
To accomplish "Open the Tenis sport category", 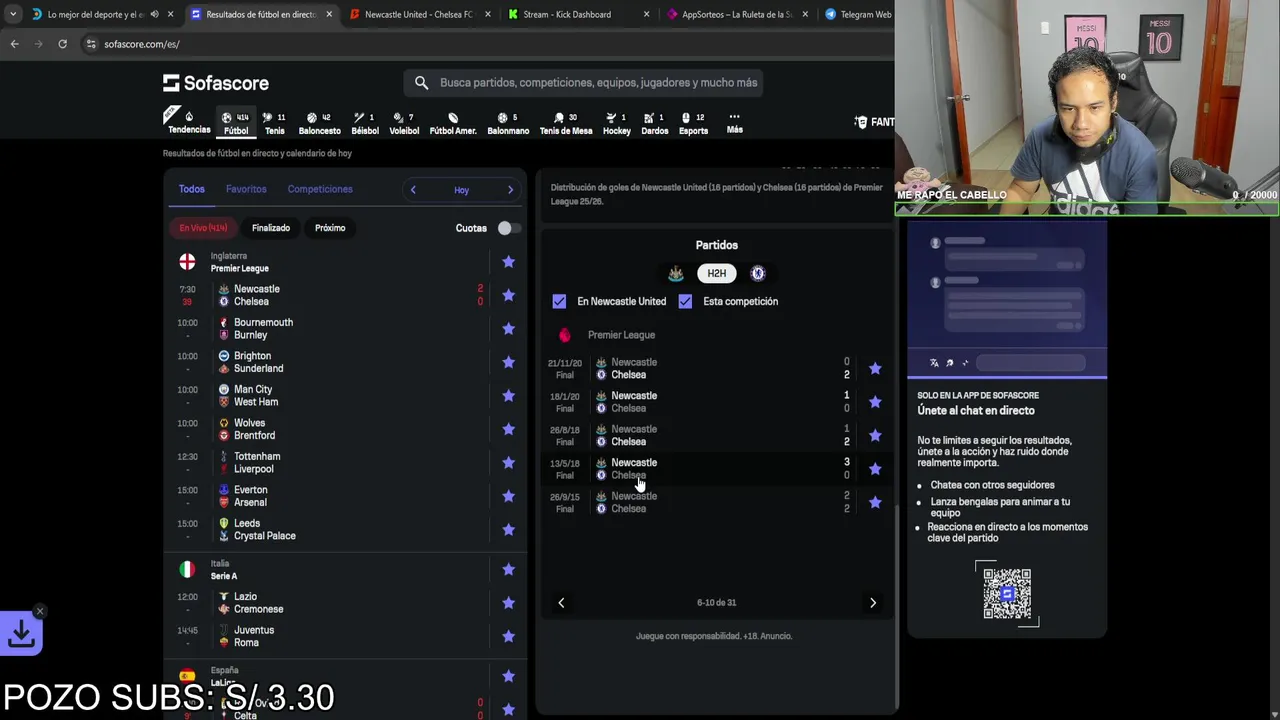I will tap(274, 123).
